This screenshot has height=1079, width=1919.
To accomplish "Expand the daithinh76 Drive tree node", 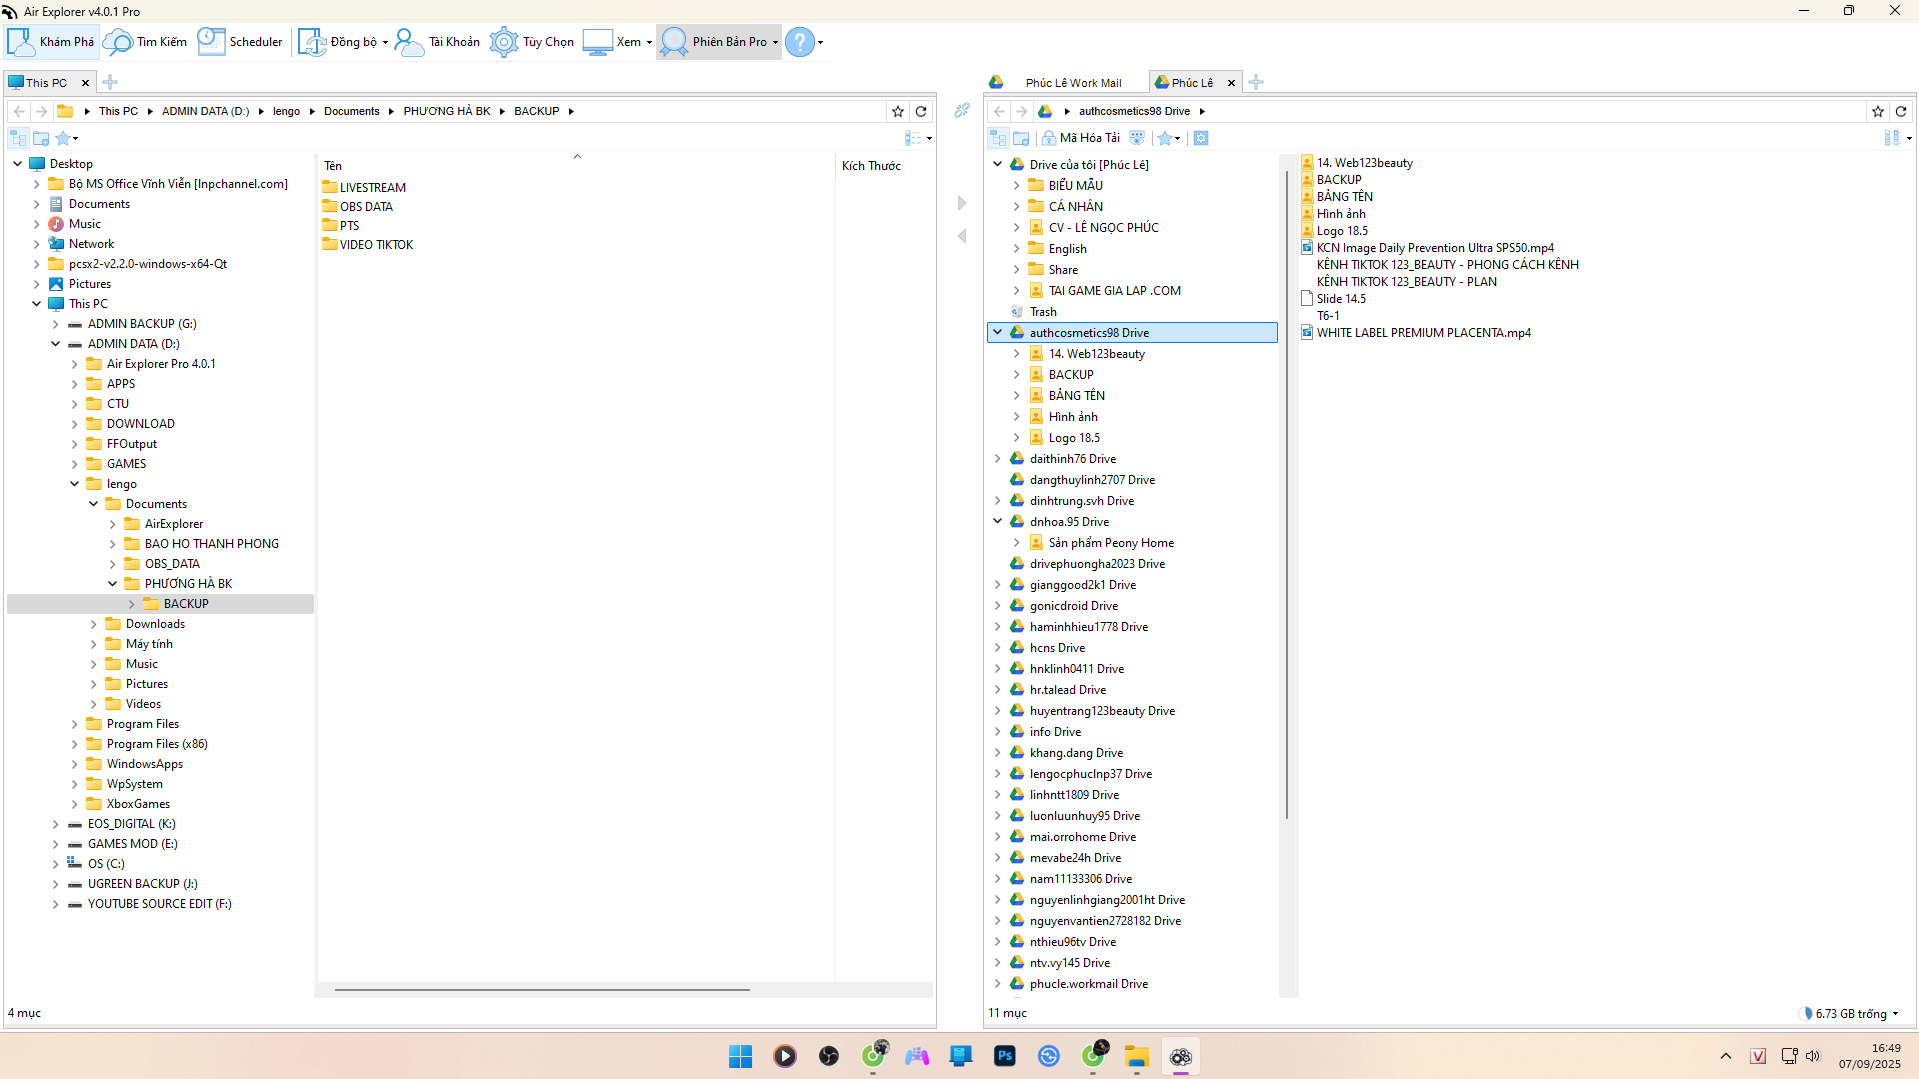I will (997, 459).
